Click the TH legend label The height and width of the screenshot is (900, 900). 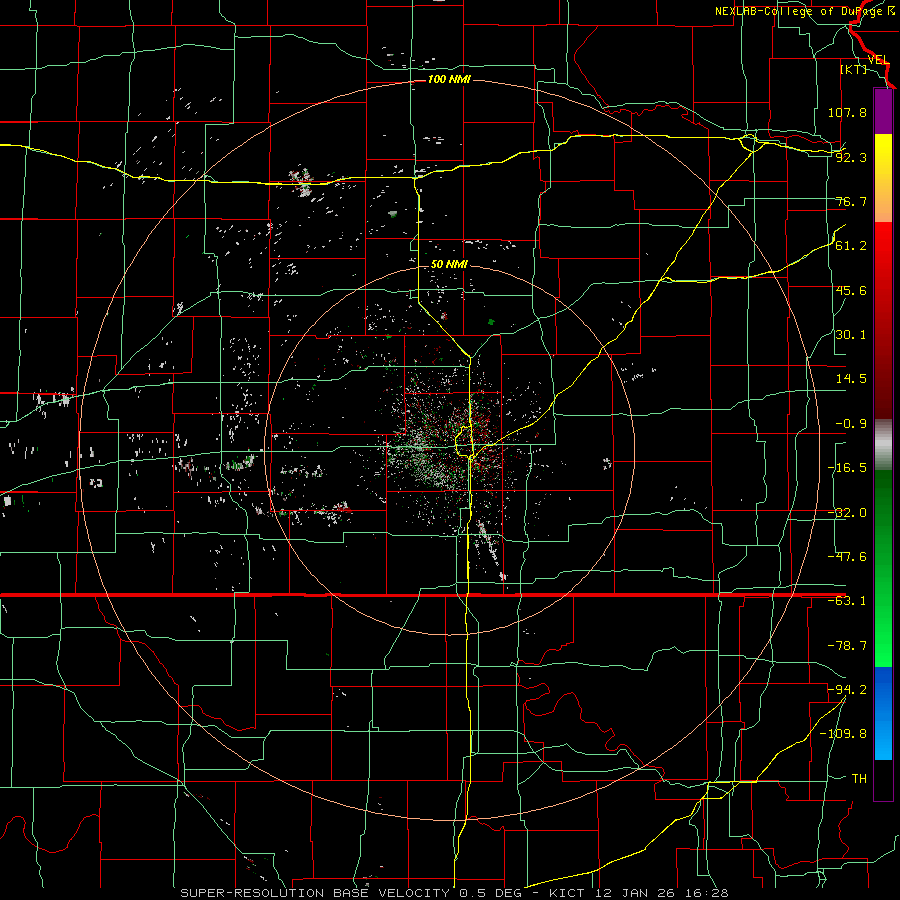point(859,778)
